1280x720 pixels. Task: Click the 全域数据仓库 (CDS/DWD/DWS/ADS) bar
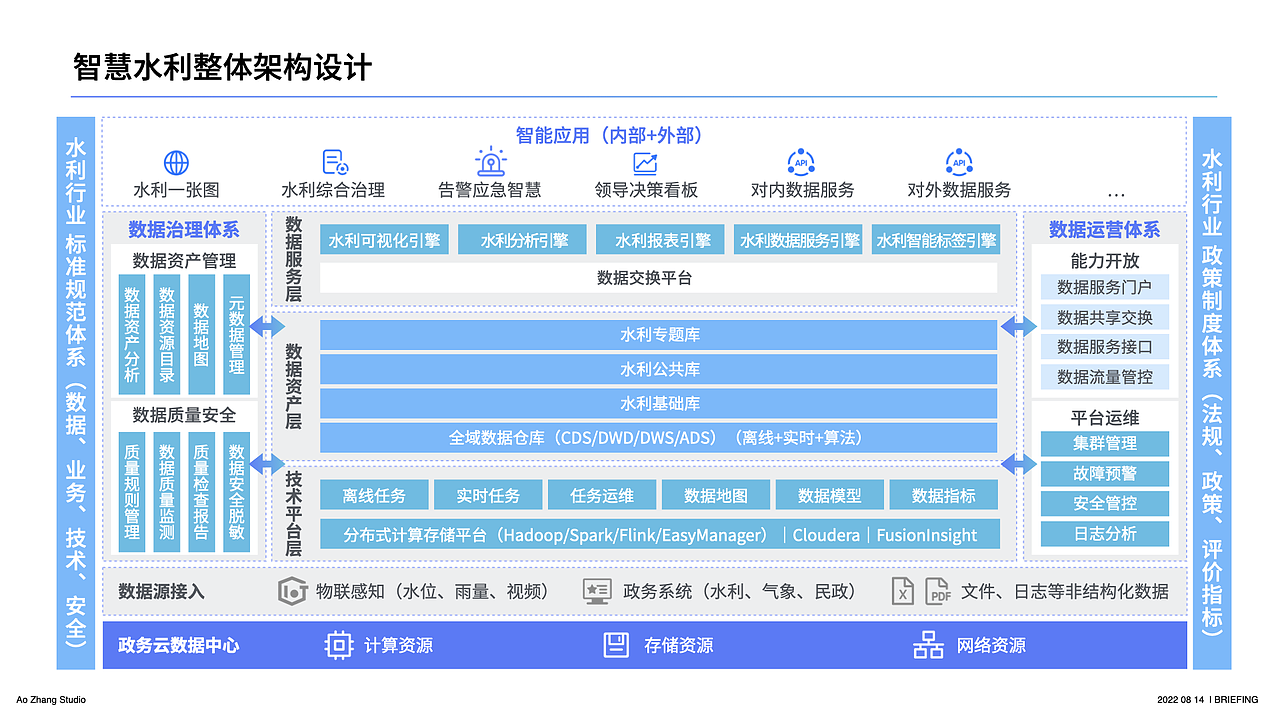tap(659, 437)
